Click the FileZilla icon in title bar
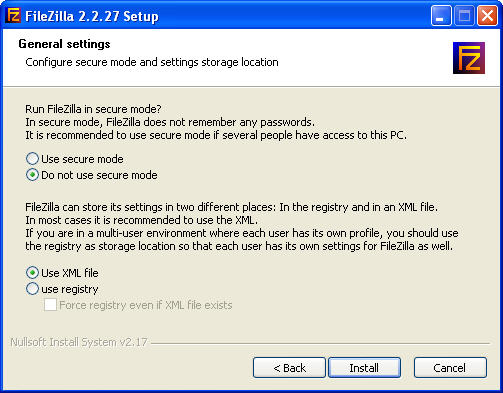This screenshot has width=503, height=393. 13,16
